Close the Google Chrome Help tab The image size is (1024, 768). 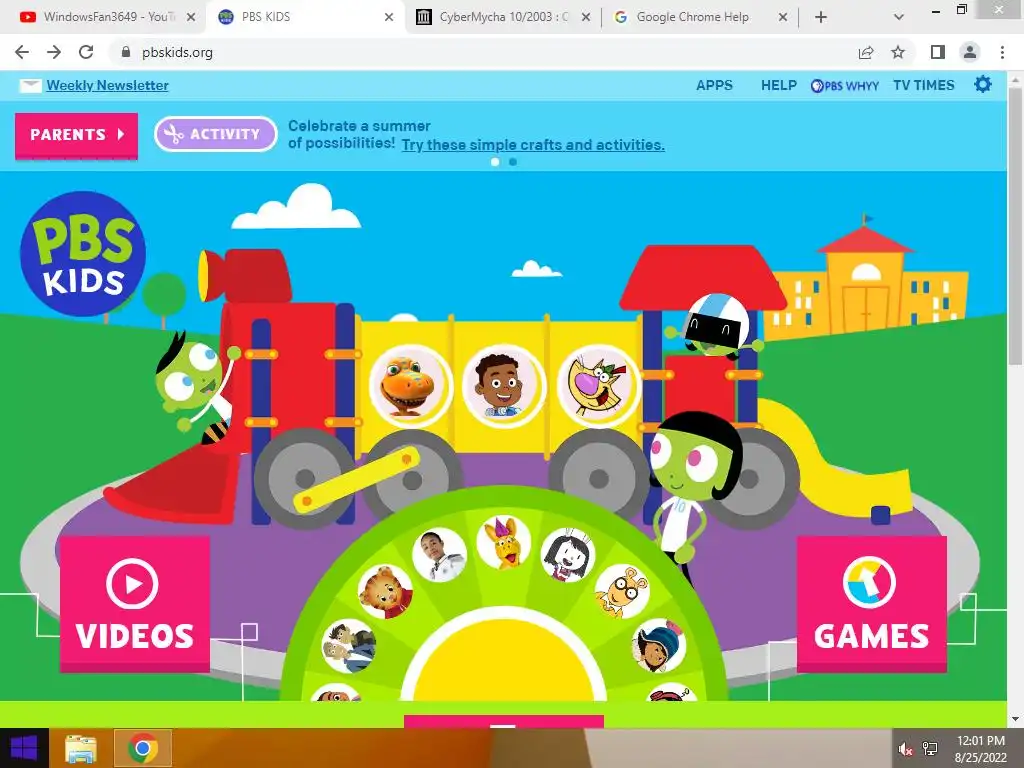(x=783, y=18)
